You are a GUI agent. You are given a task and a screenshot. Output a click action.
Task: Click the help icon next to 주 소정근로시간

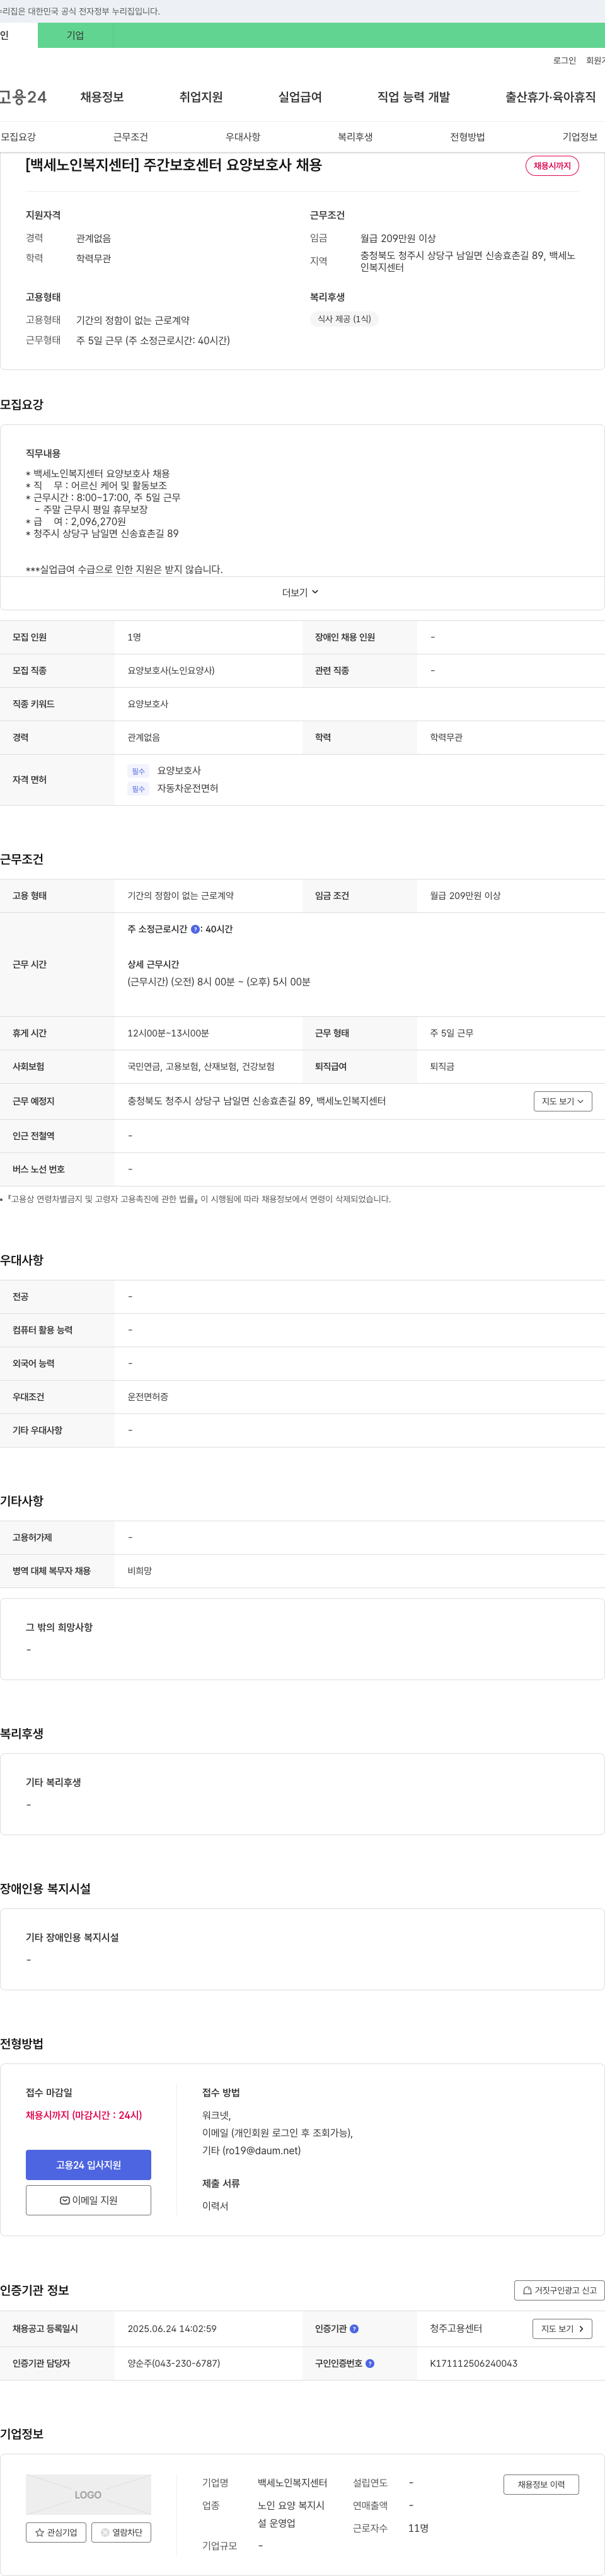coord(195,929)
